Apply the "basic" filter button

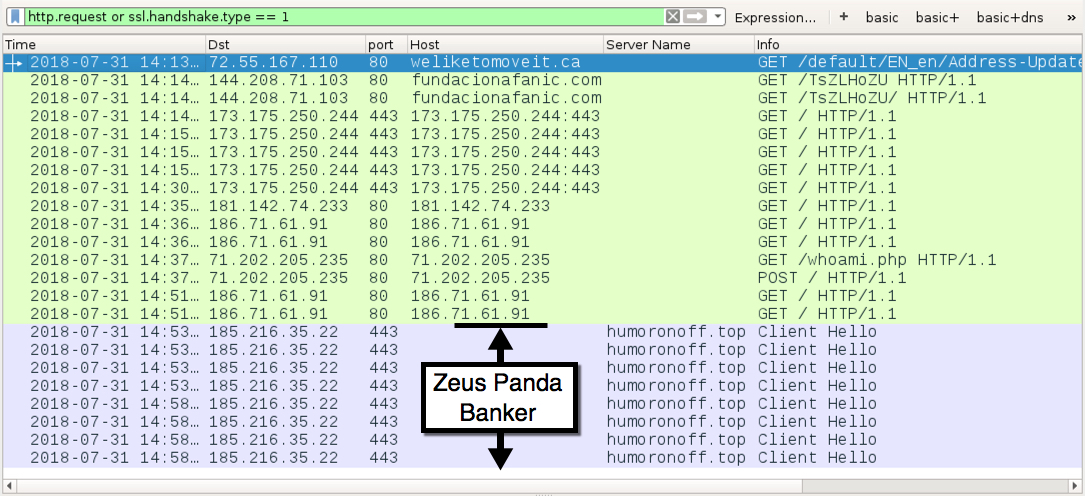pos(882,17)
